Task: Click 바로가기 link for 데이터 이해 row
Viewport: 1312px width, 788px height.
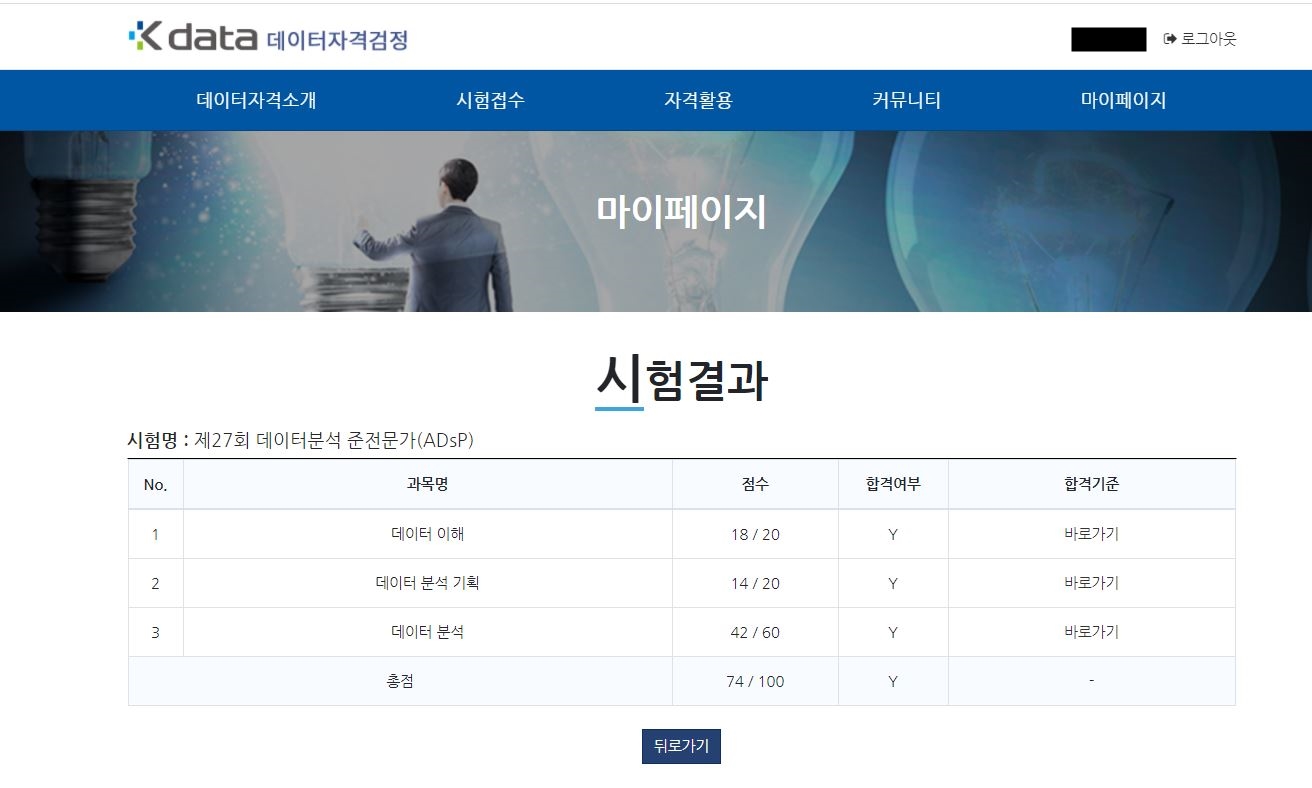Action: [x=1091, y=534]
